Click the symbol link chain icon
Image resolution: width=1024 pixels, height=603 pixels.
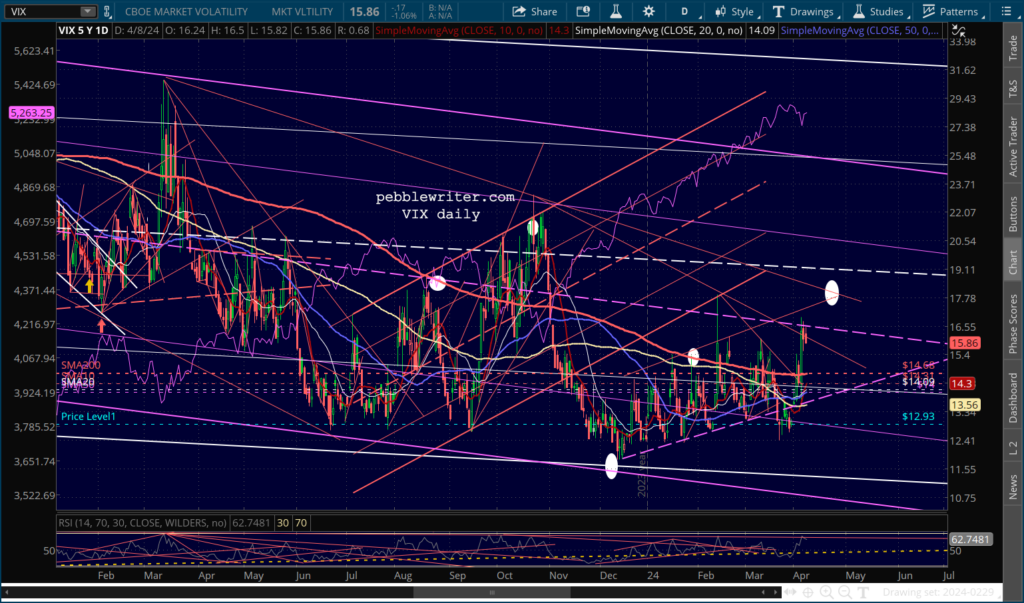[x=106, y=11]
